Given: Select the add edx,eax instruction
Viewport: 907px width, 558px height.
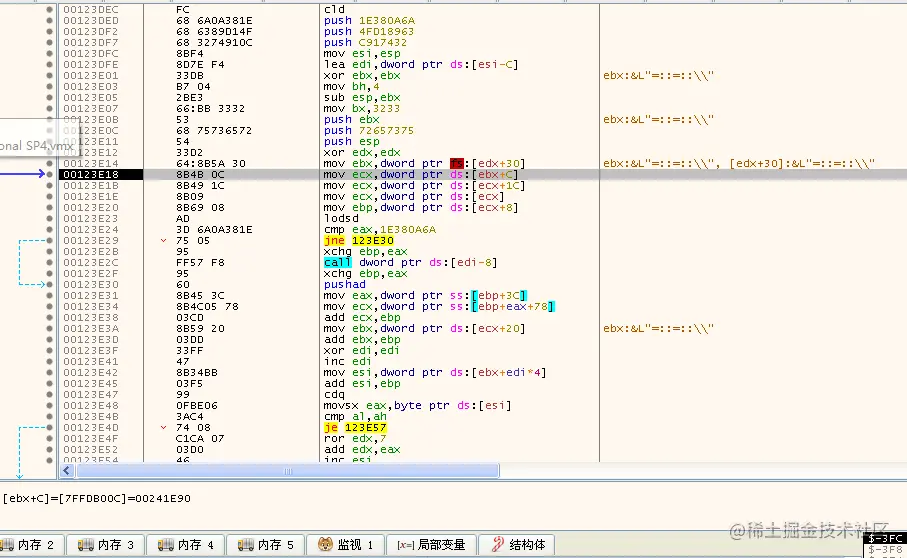Looking at the screenshot, I should (x=362, y=449).
